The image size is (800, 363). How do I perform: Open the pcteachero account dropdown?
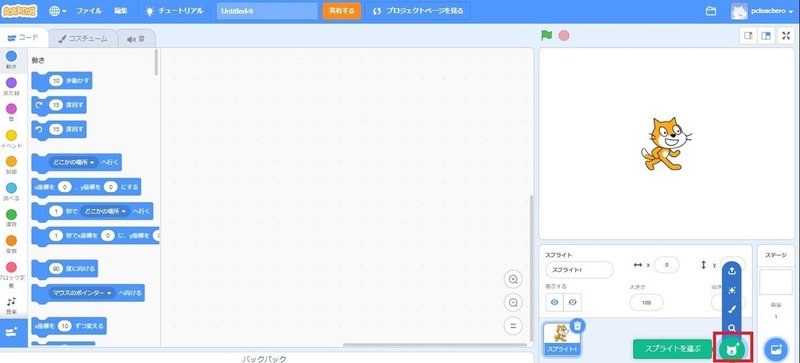click(763, 11)
